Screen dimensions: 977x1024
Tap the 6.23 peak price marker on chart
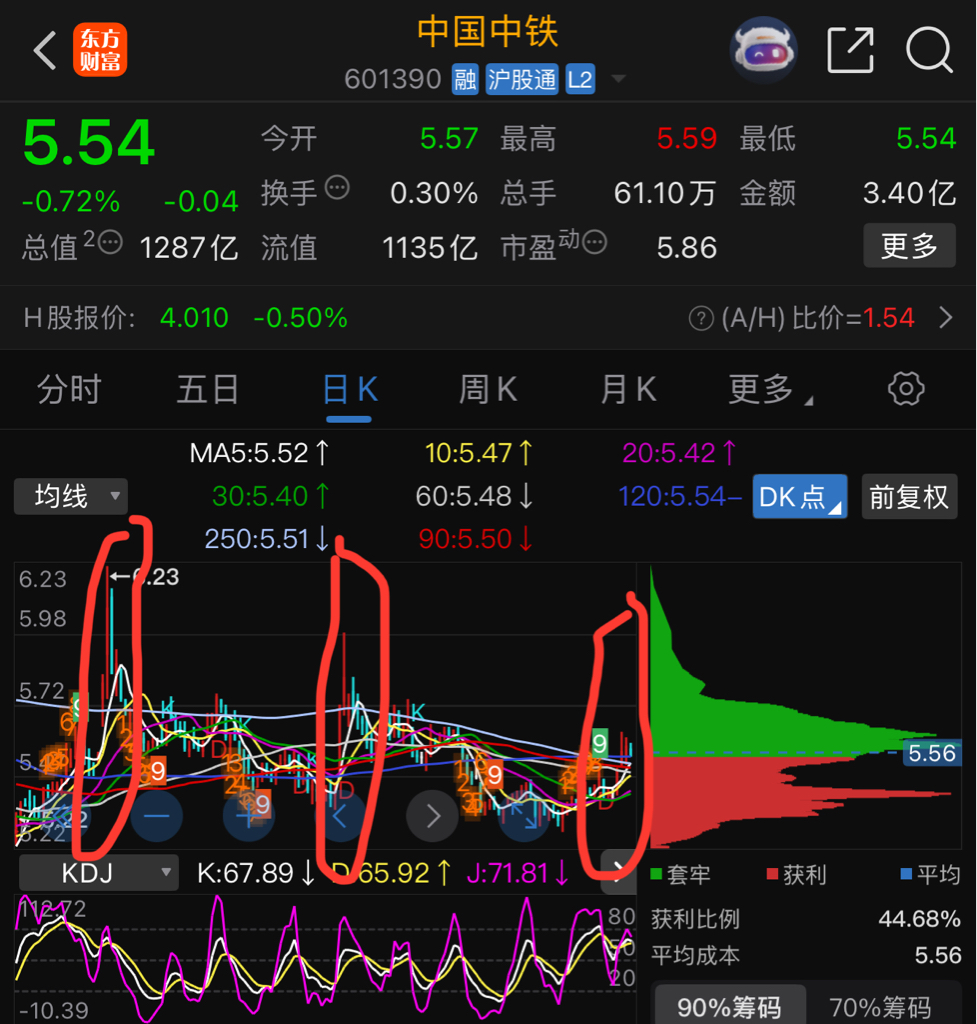click(145, 577)
